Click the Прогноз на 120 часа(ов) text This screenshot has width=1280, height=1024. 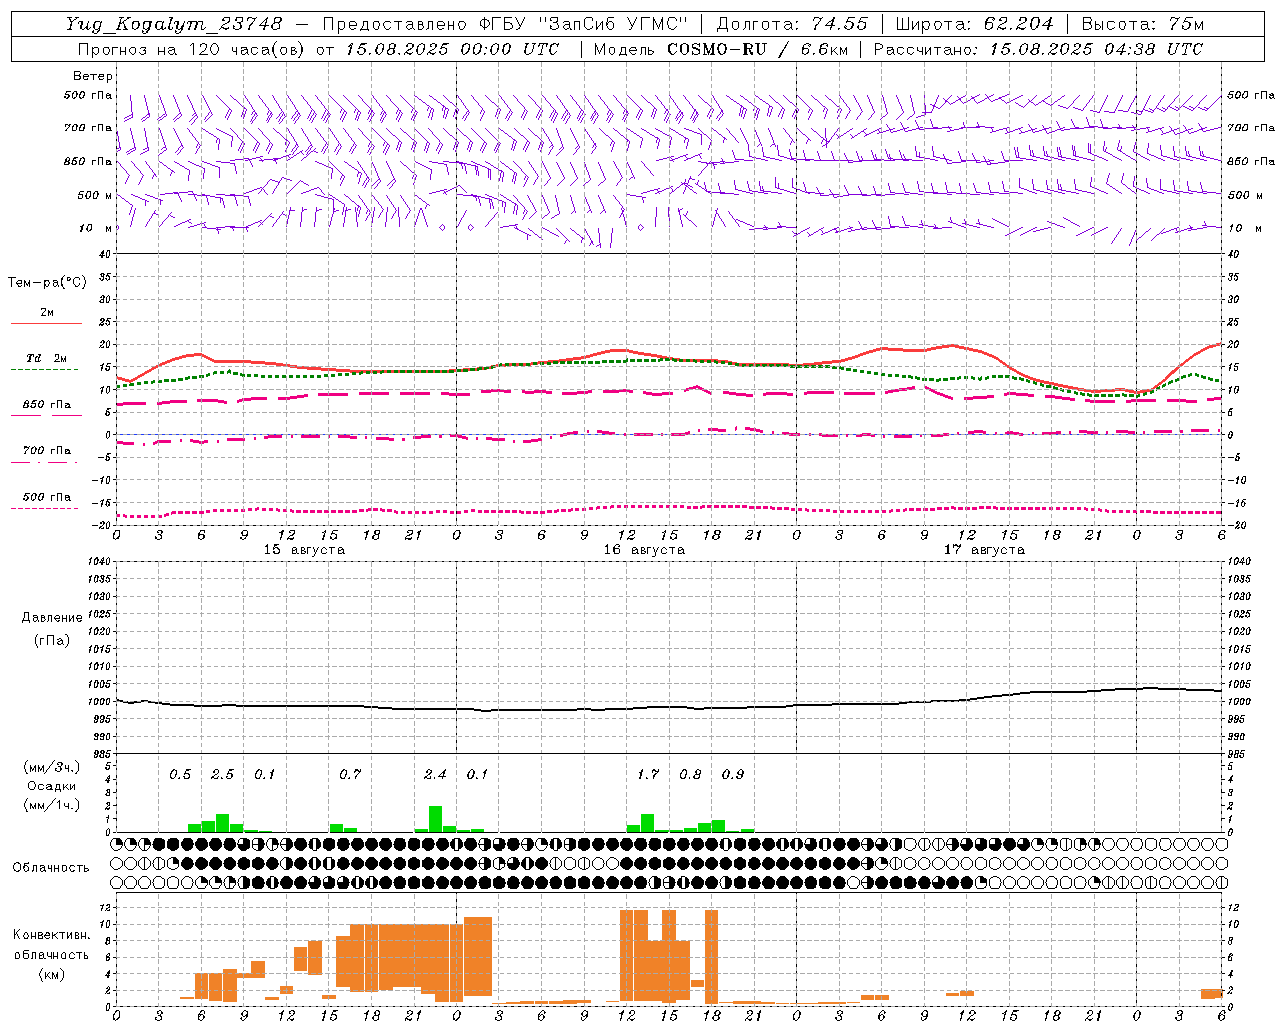[191, 49]
